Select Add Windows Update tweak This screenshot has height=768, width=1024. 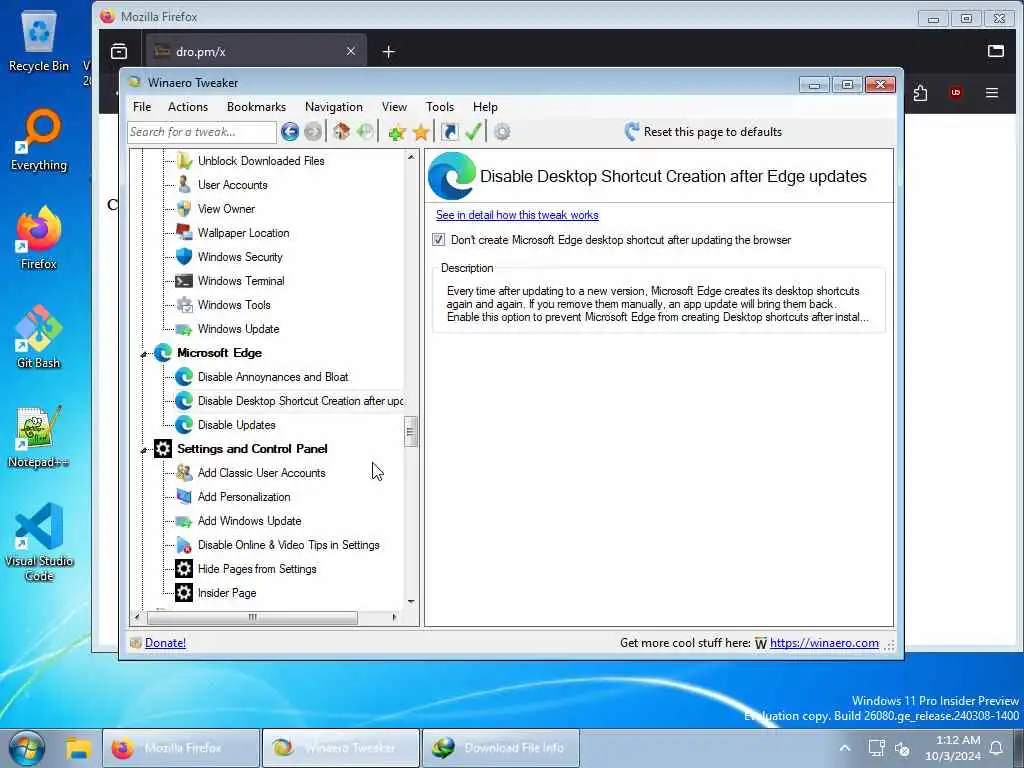click(x=249, y=521)
